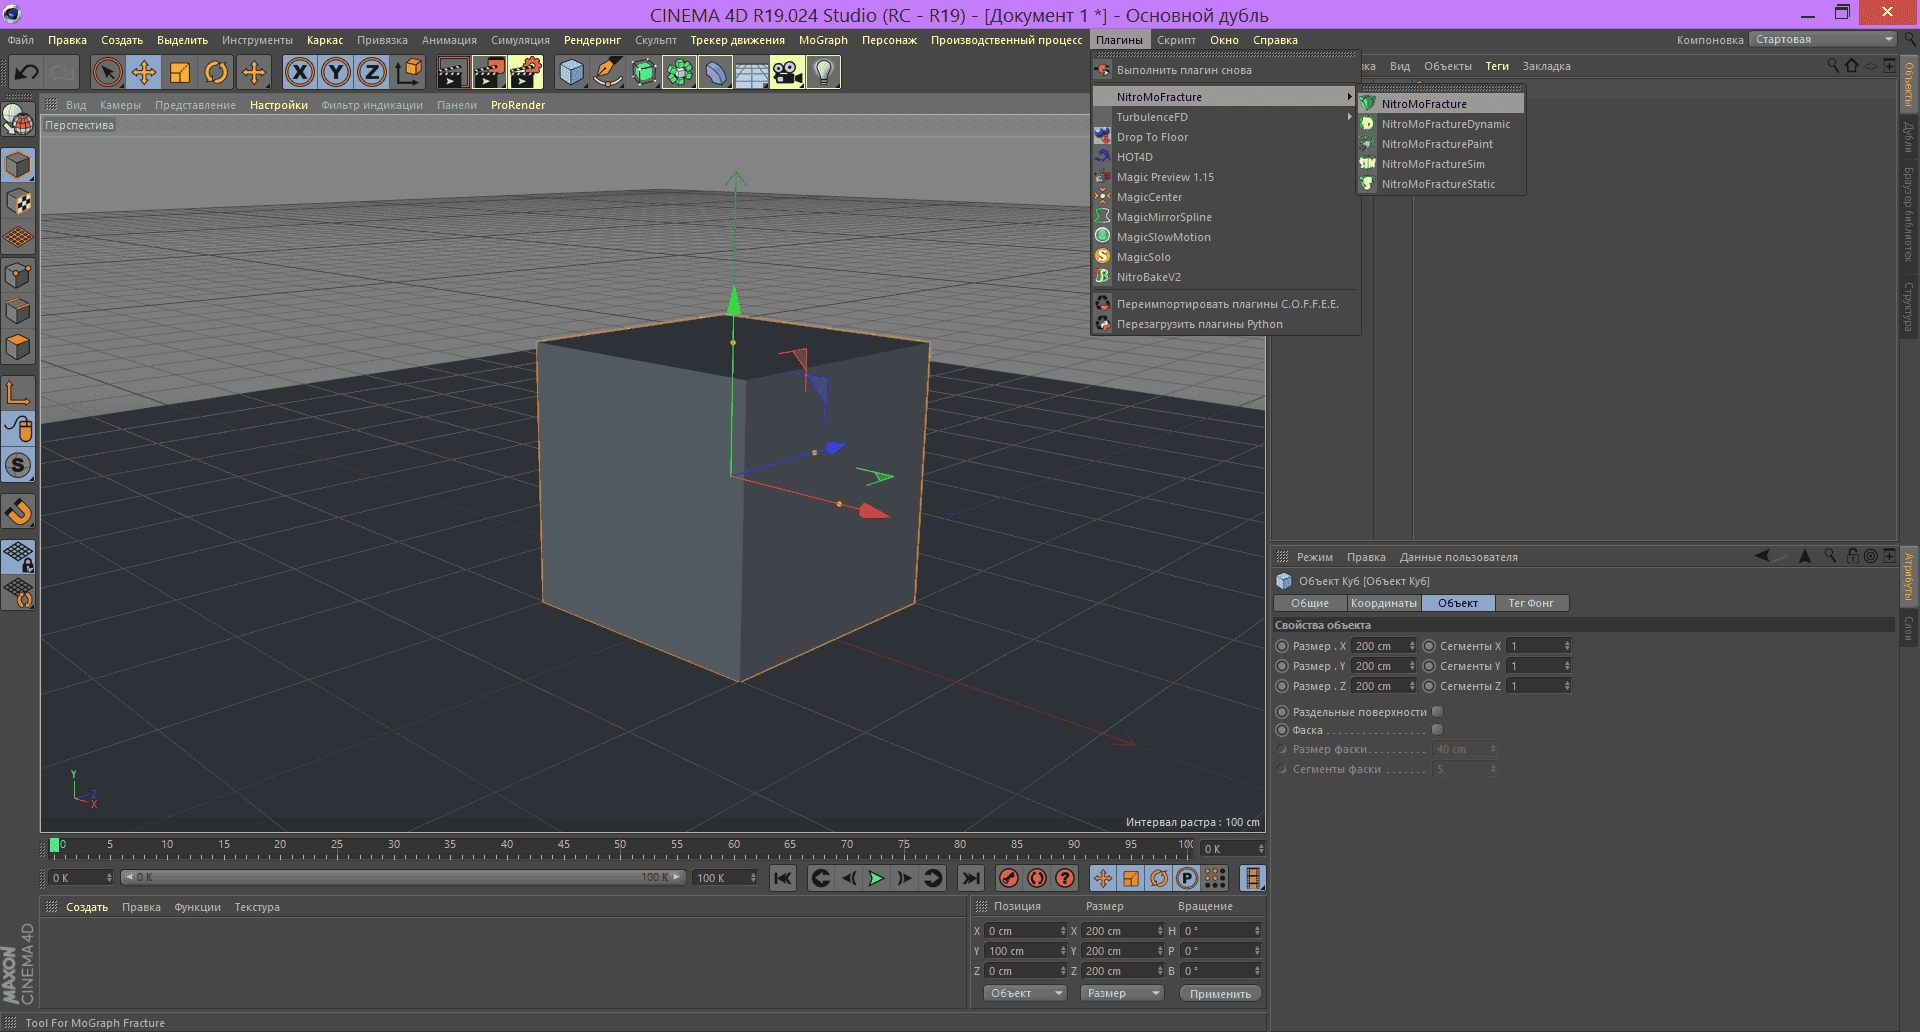
Task: Click the timeline range slider bar
Action: pos(403,877)
